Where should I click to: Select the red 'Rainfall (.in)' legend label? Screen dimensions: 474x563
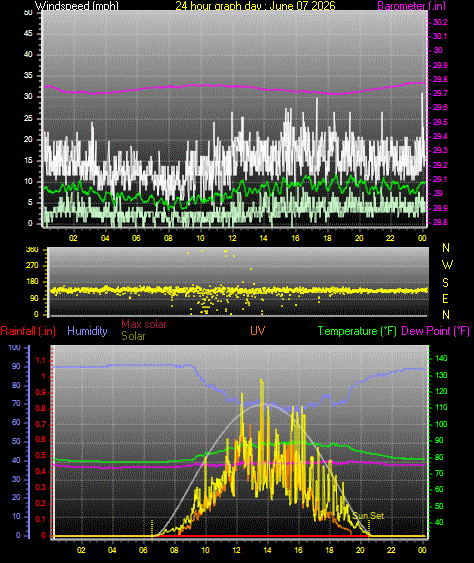28,331
